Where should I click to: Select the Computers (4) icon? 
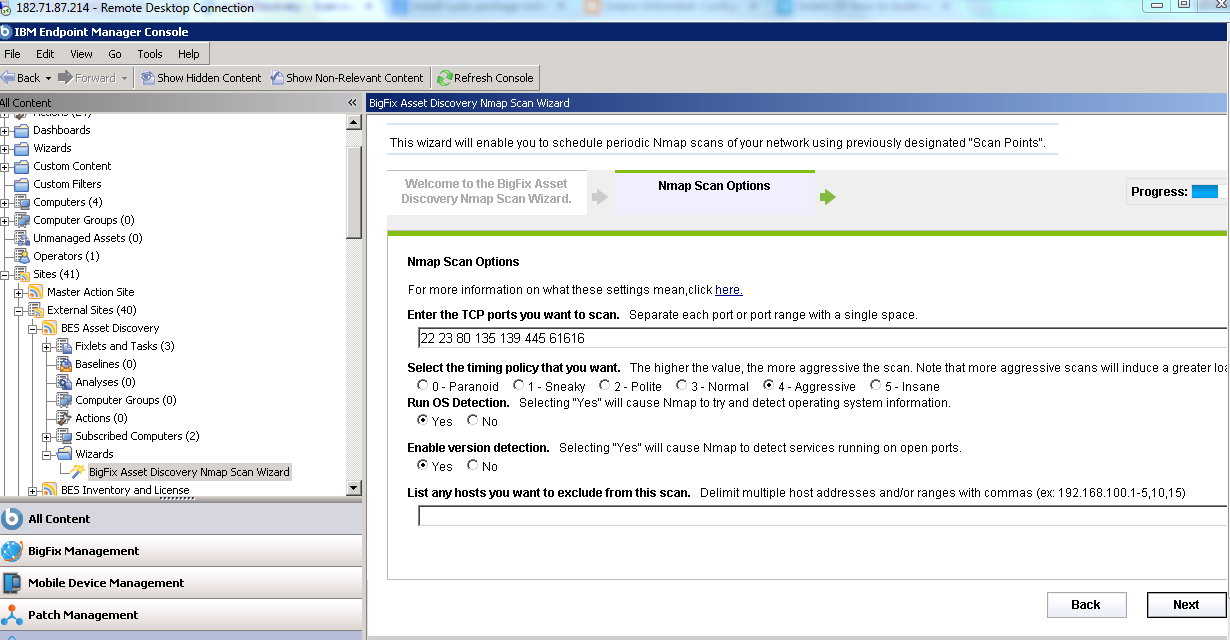point(22,202)
